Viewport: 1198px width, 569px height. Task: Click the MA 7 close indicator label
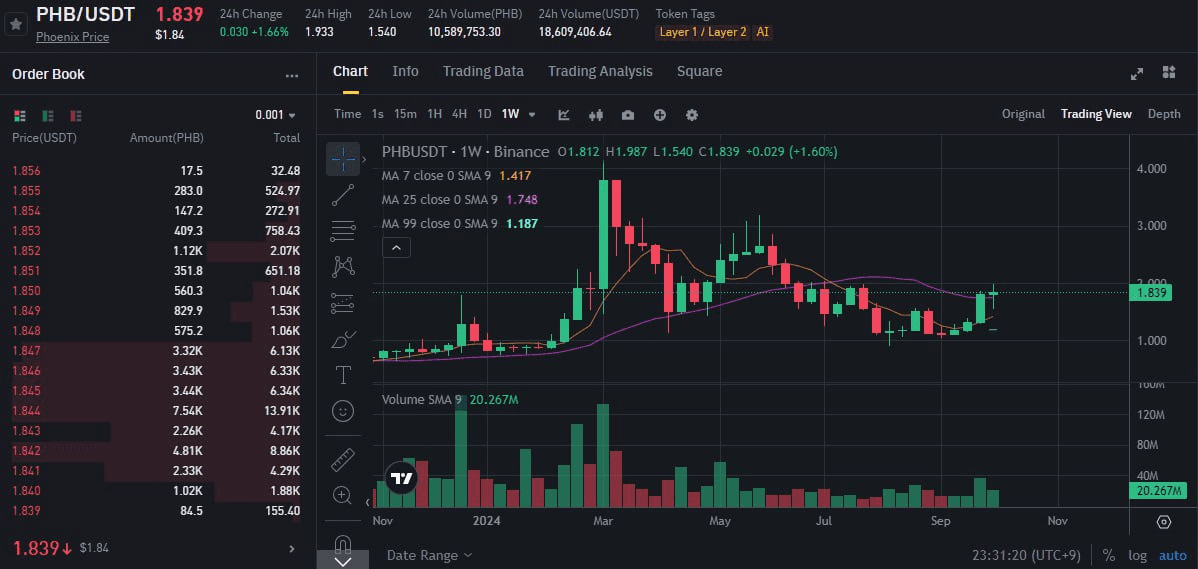(x=435, y=176)
